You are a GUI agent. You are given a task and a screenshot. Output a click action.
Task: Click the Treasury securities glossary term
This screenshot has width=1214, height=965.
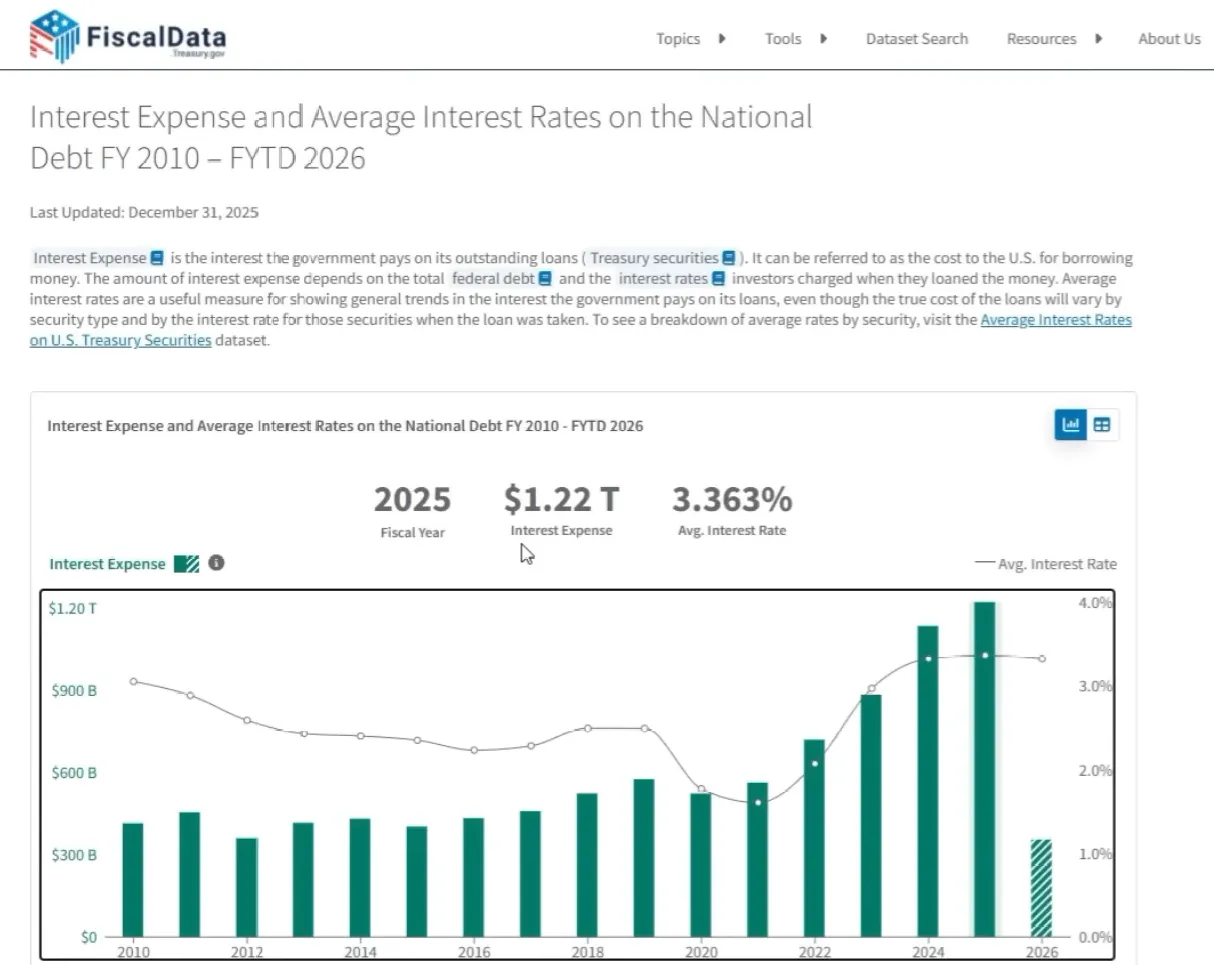tap(654, 258)
